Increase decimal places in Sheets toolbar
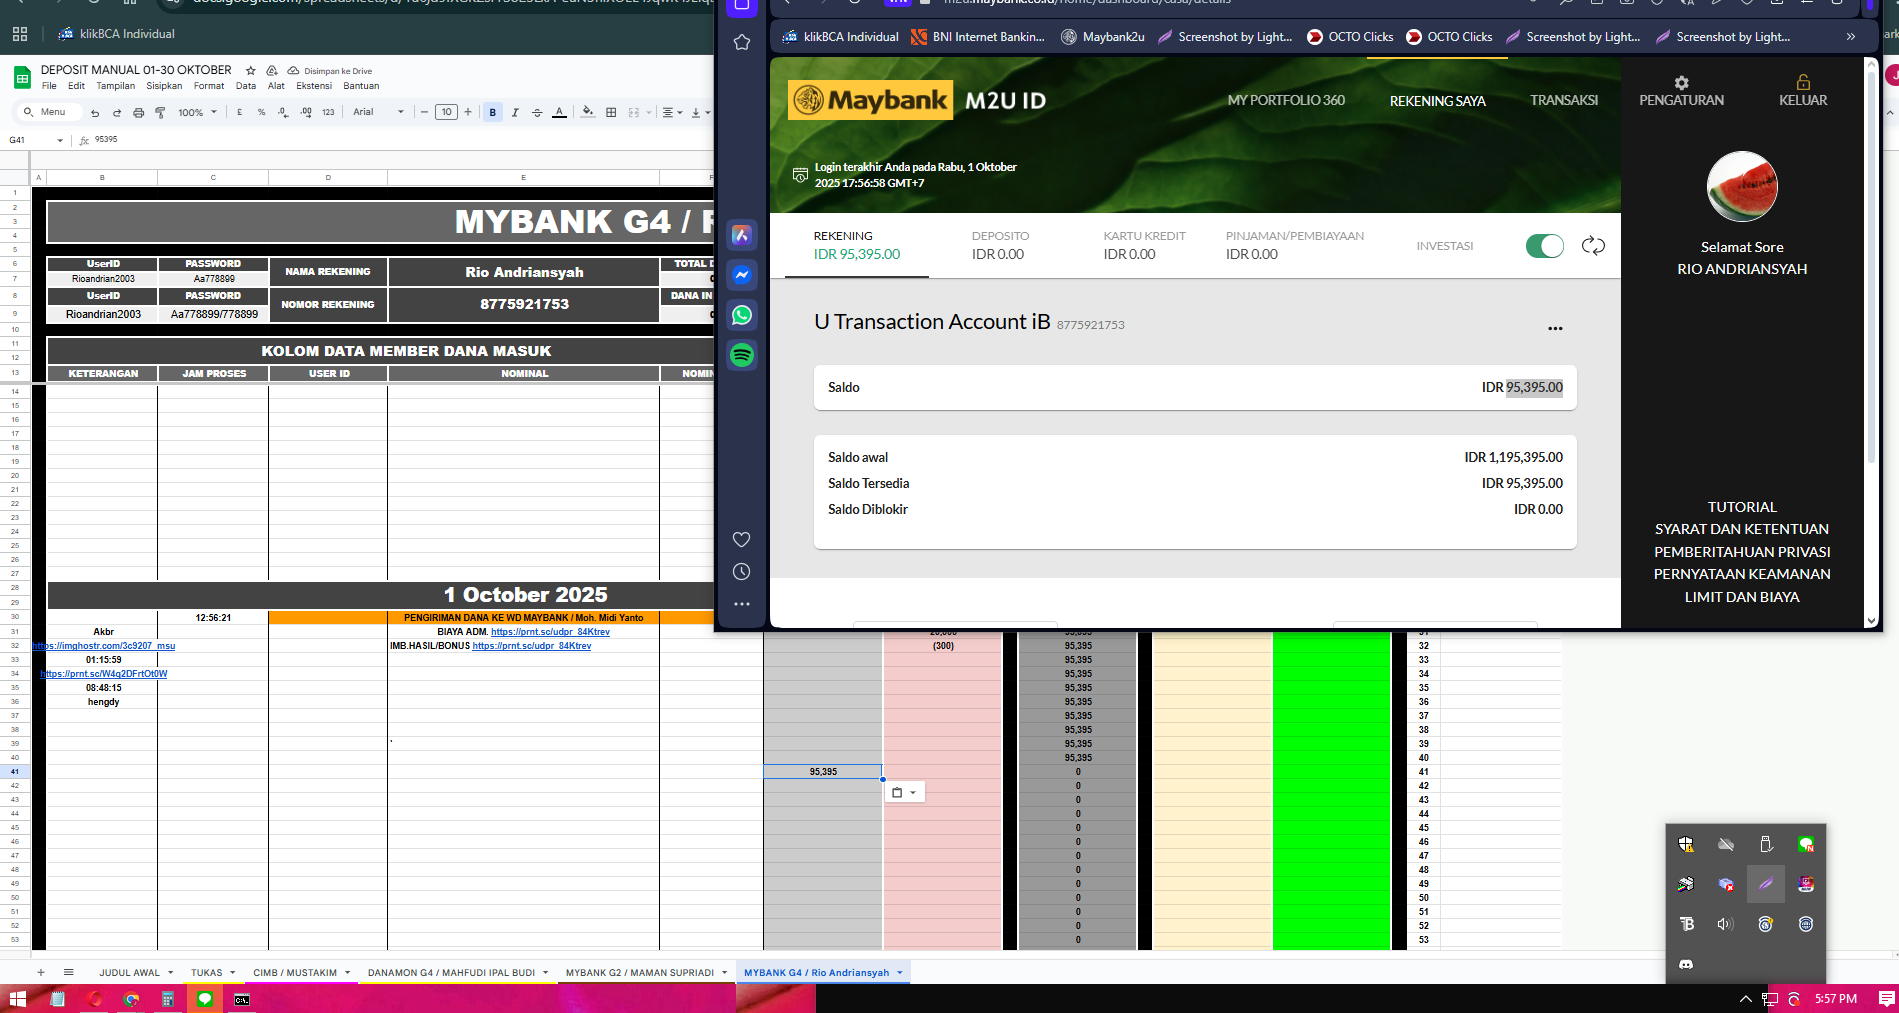 tap(306, 112)
